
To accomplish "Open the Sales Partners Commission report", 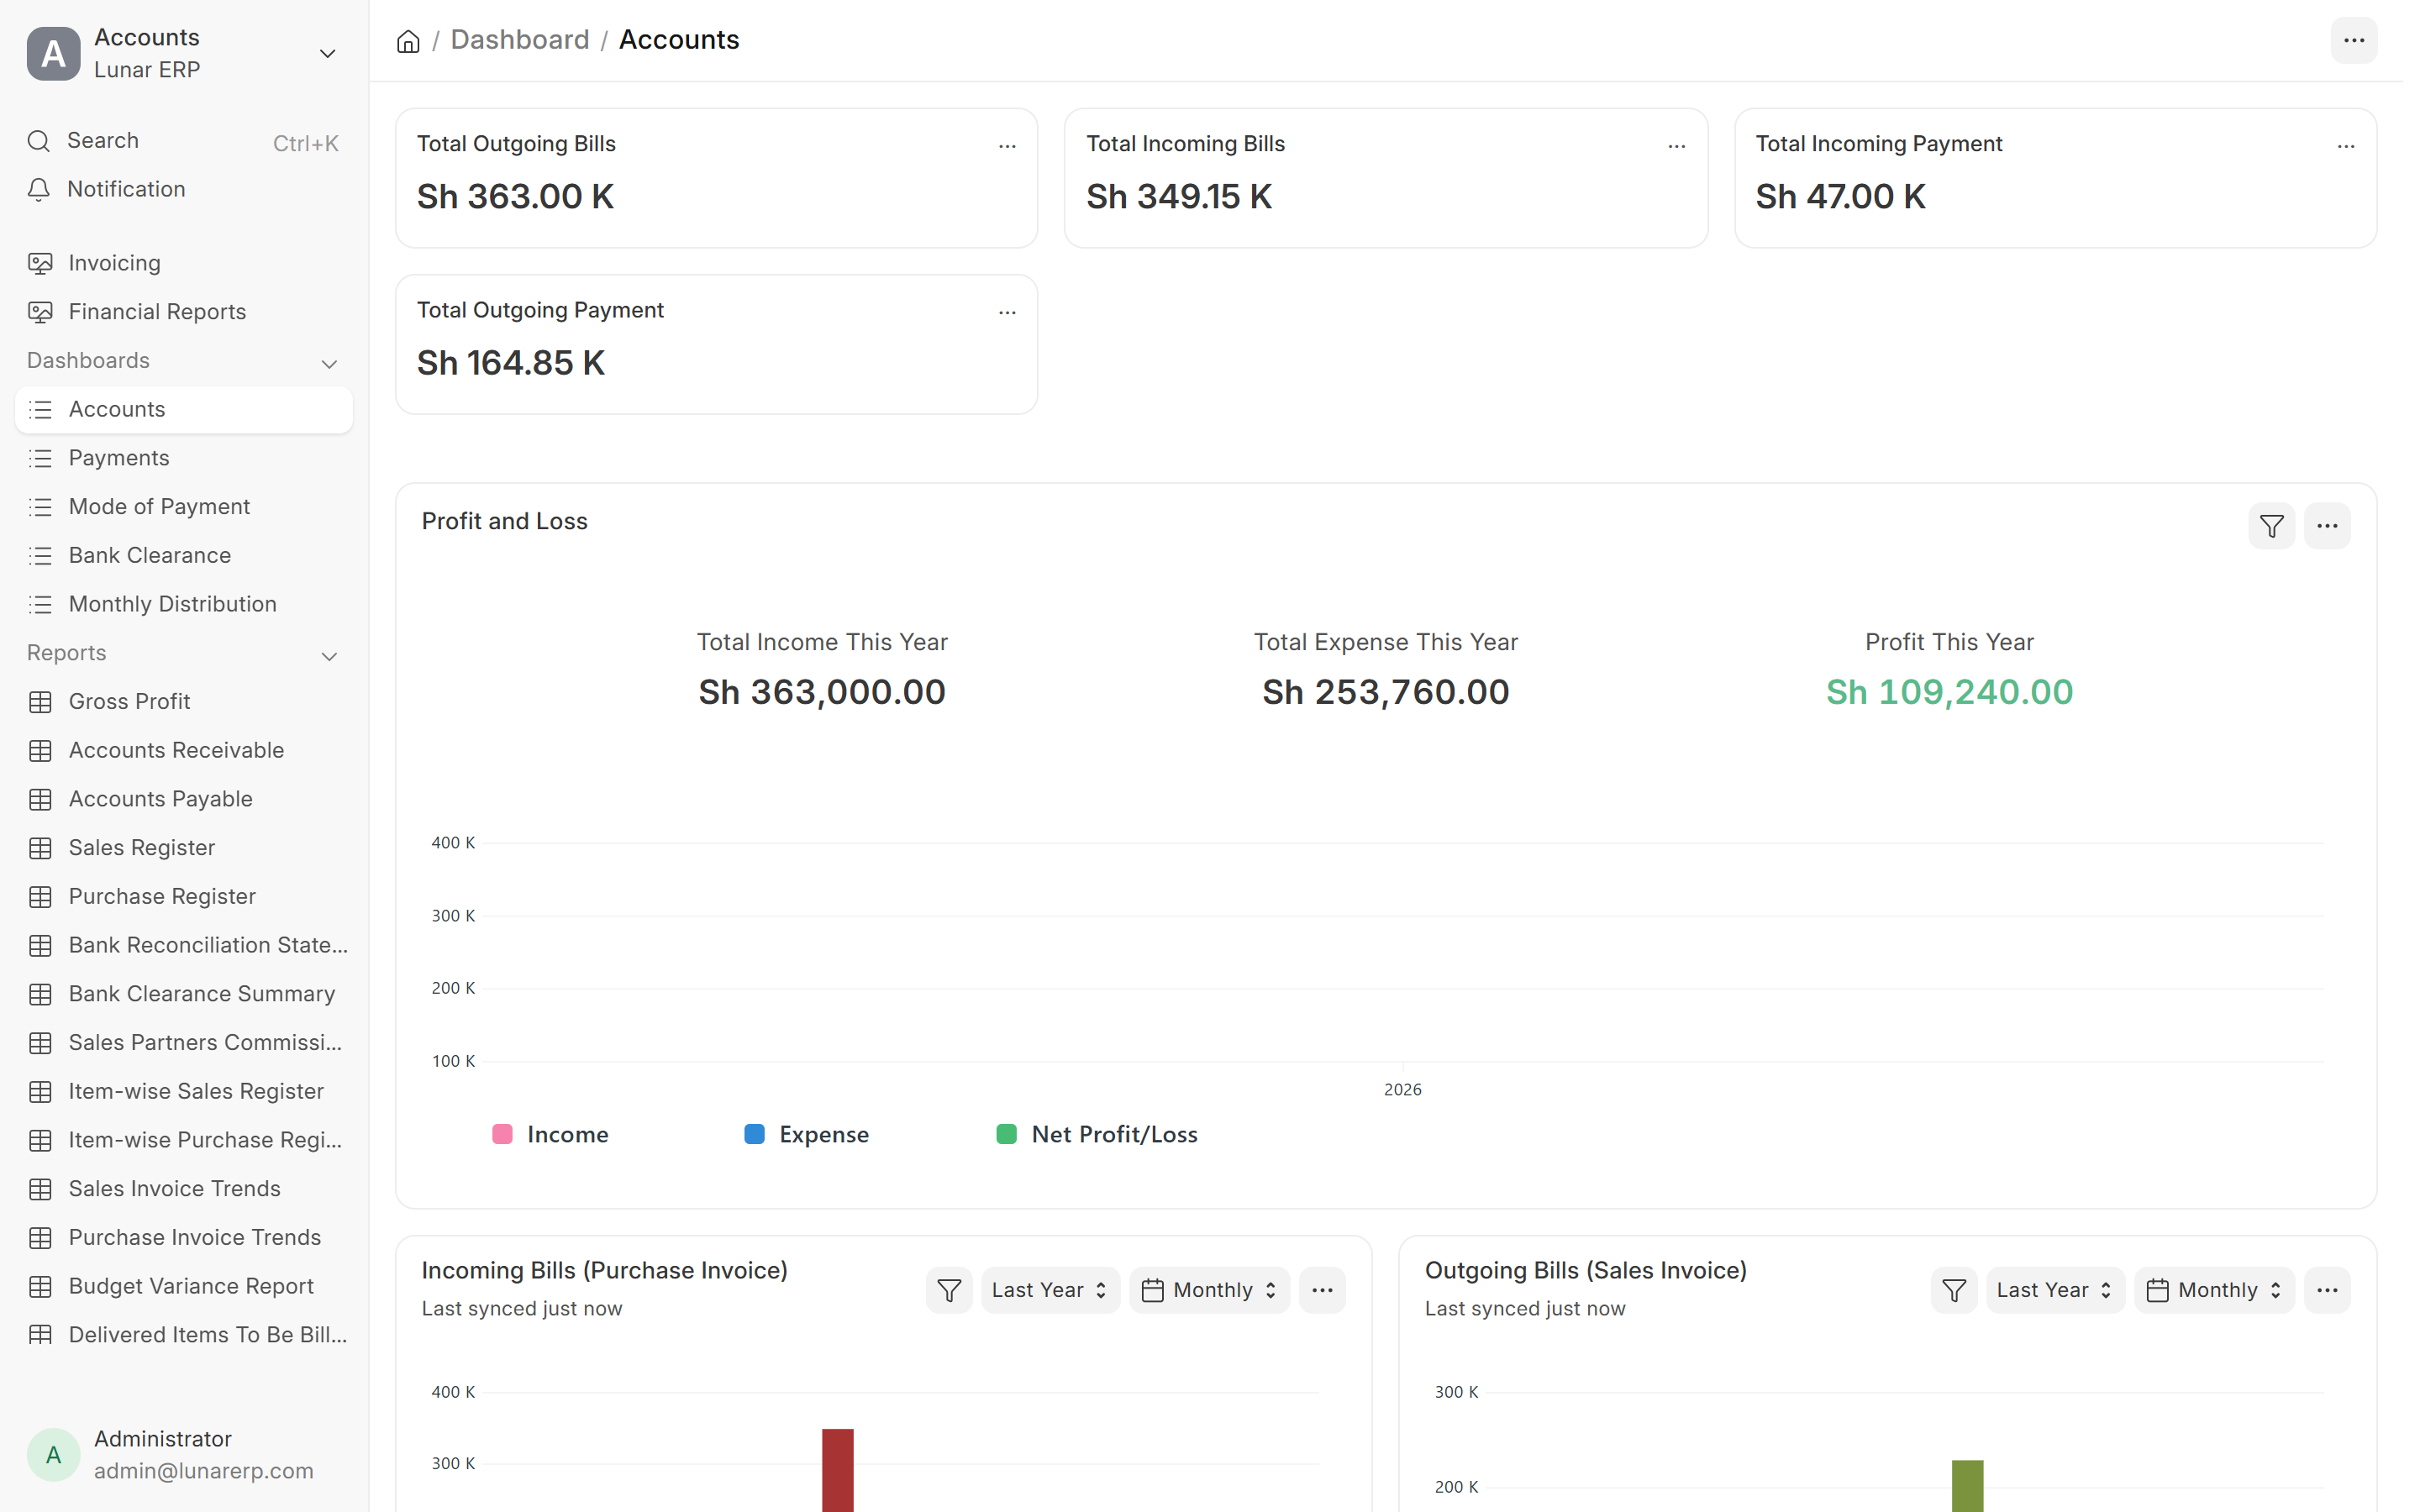I will (184, 1043).
